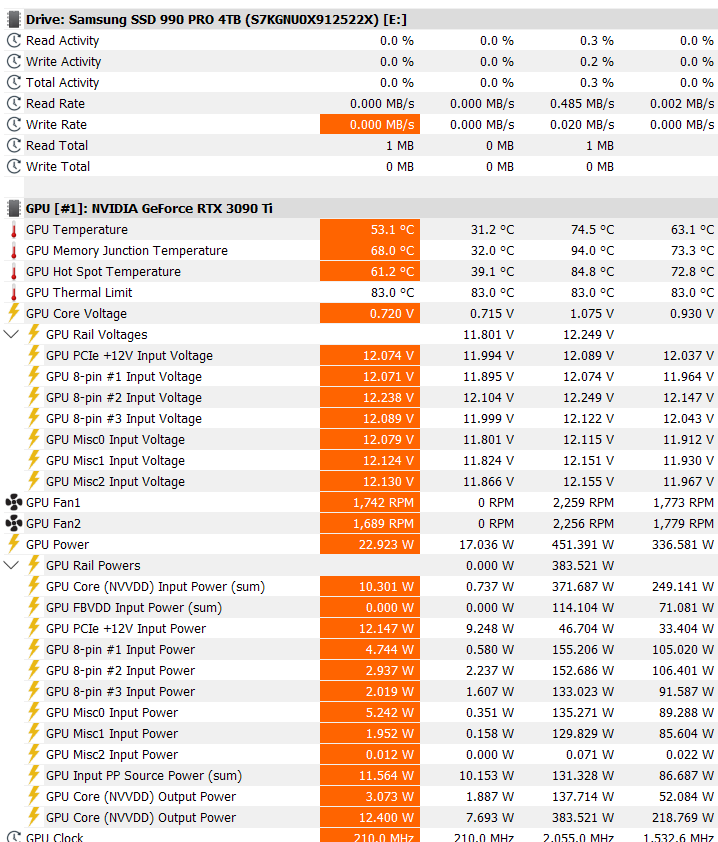
Task: Click the GPU 8-pin #1 Input Power label
Action: [121, 650]
